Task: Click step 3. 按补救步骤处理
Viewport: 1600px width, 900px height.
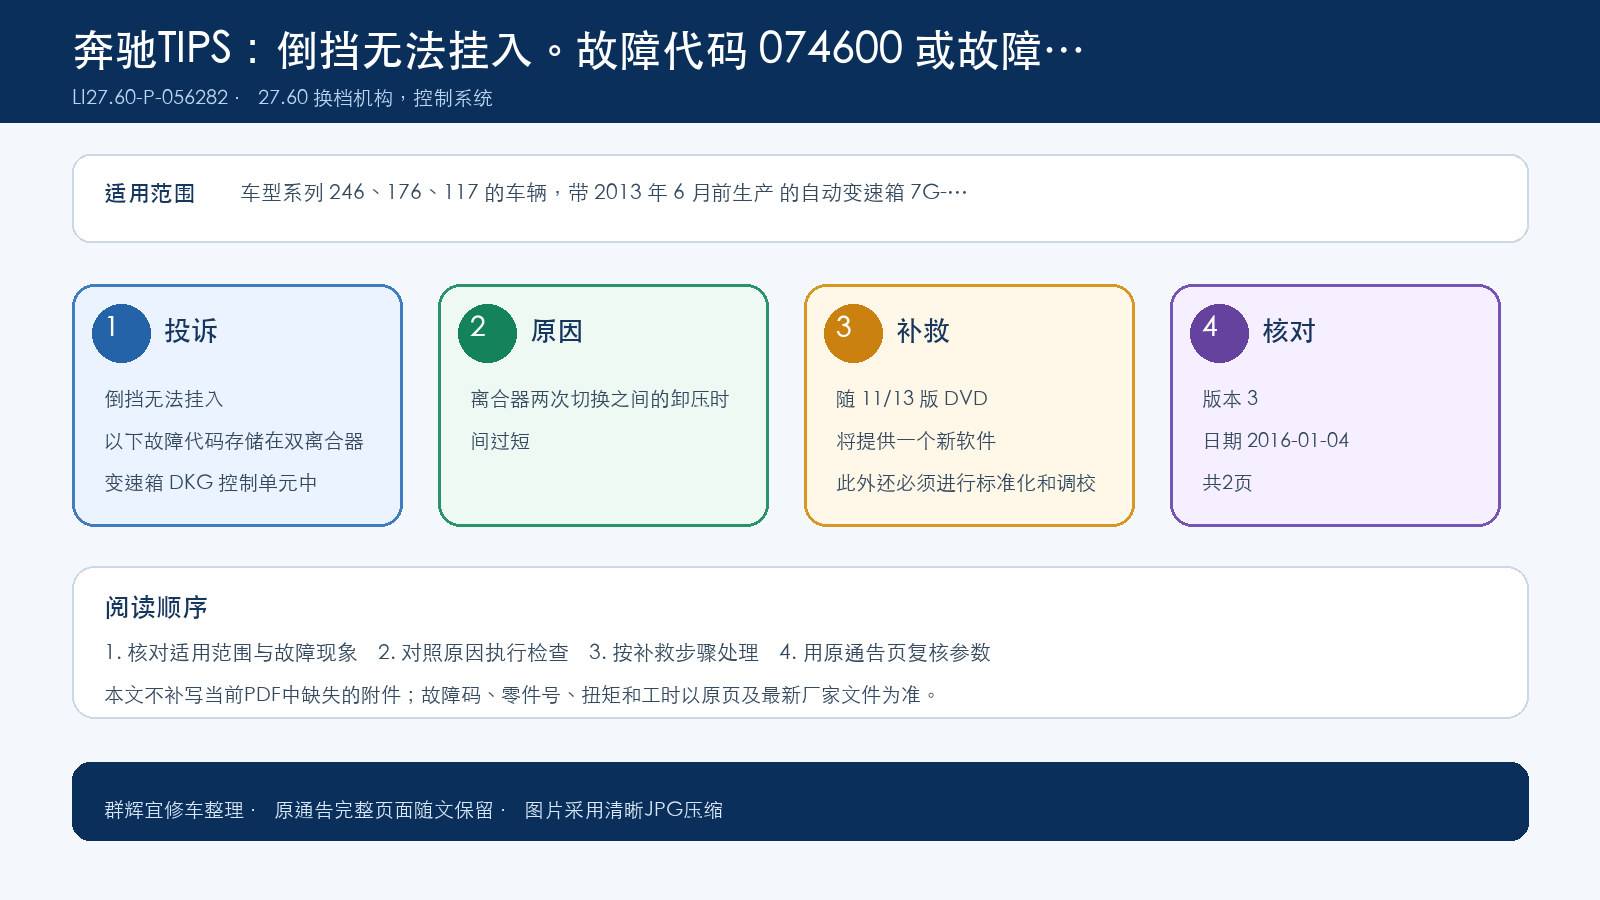Action: 674,653
